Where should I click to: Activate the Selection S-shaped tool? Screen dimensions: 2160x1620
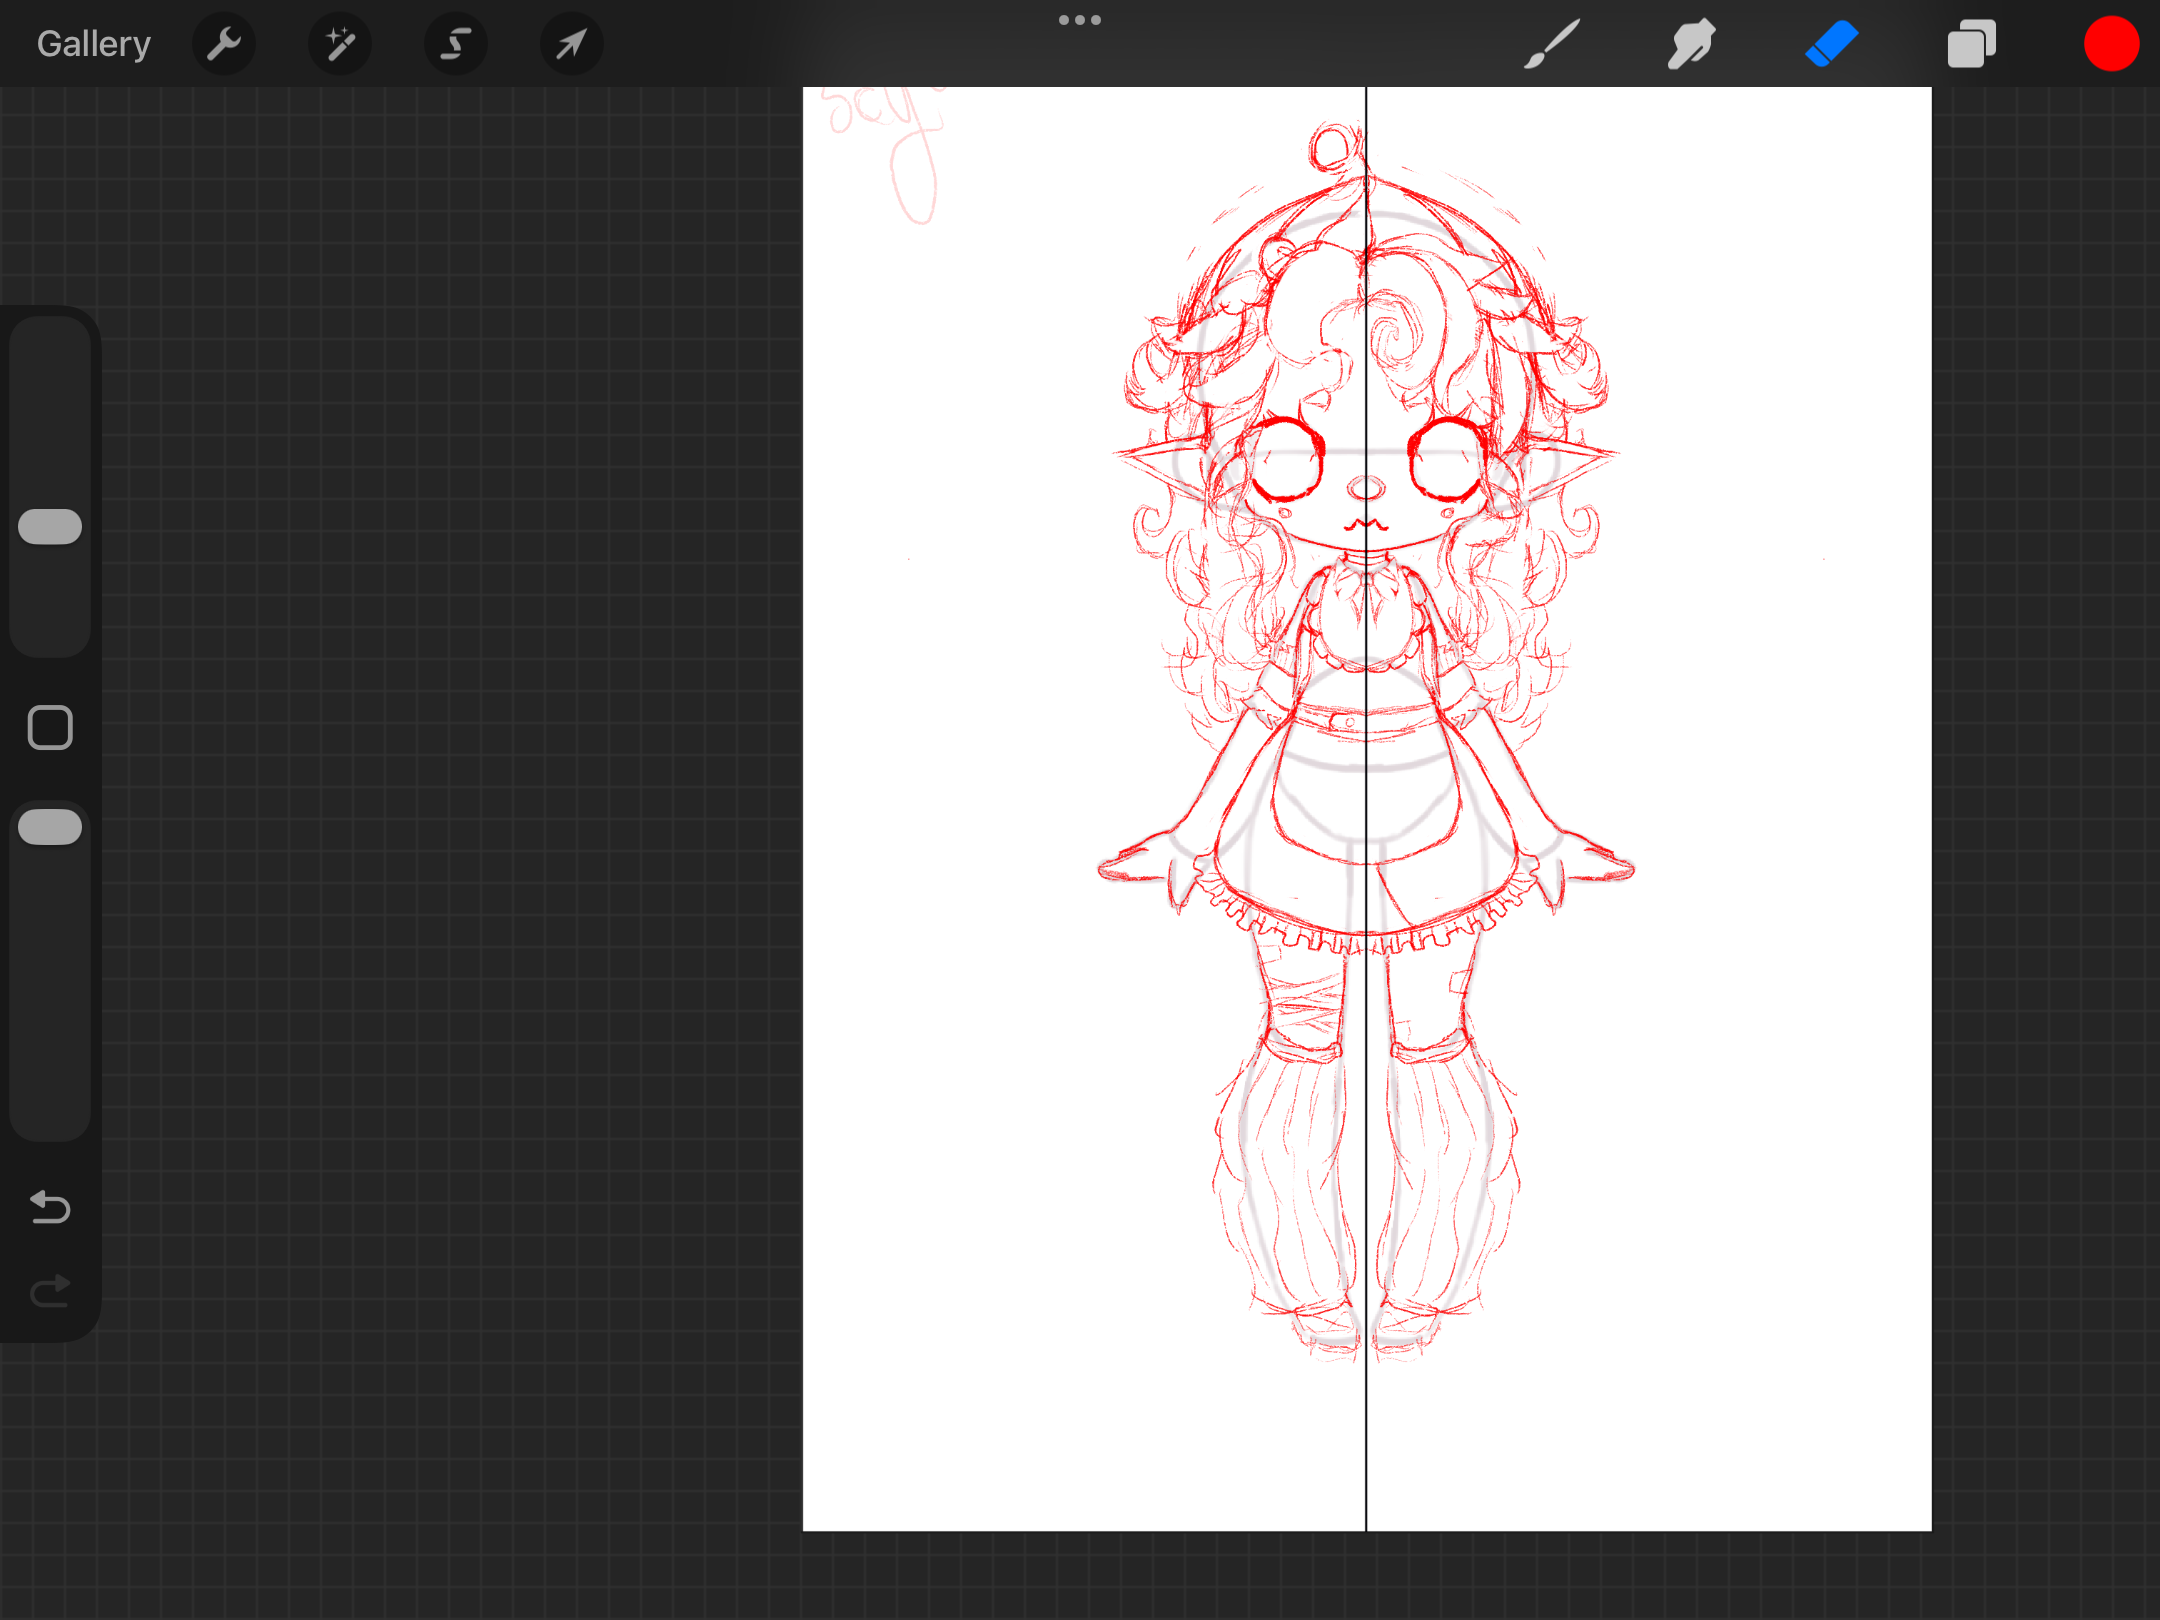(456, 44)
